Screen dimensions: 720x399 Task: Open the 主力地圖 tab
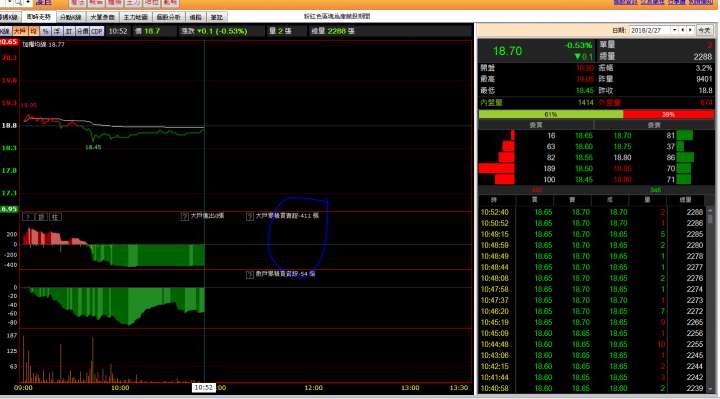click(x=135, y=17)
